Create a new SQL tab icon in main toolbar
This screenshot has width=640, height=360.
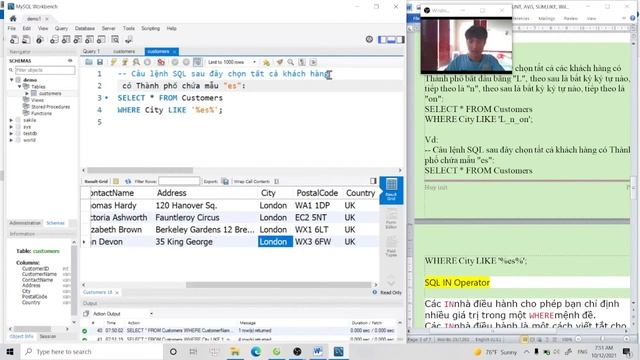[14, 40]
